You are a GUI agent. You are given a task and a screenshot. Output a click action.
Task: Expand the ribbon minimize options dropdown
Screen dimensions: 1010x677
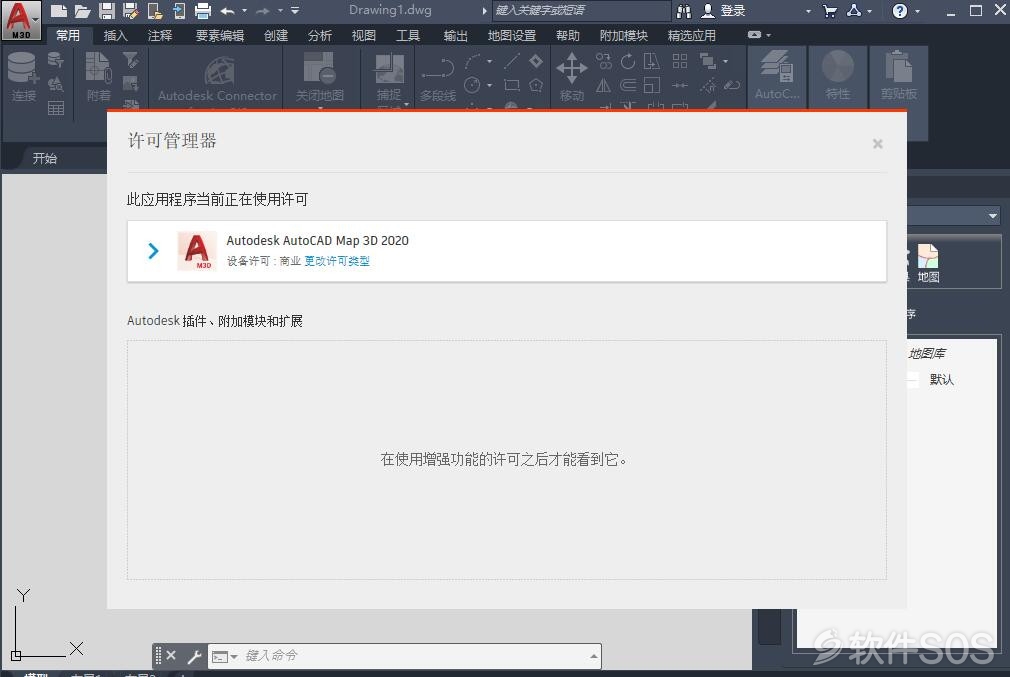(x=768, y=35)
